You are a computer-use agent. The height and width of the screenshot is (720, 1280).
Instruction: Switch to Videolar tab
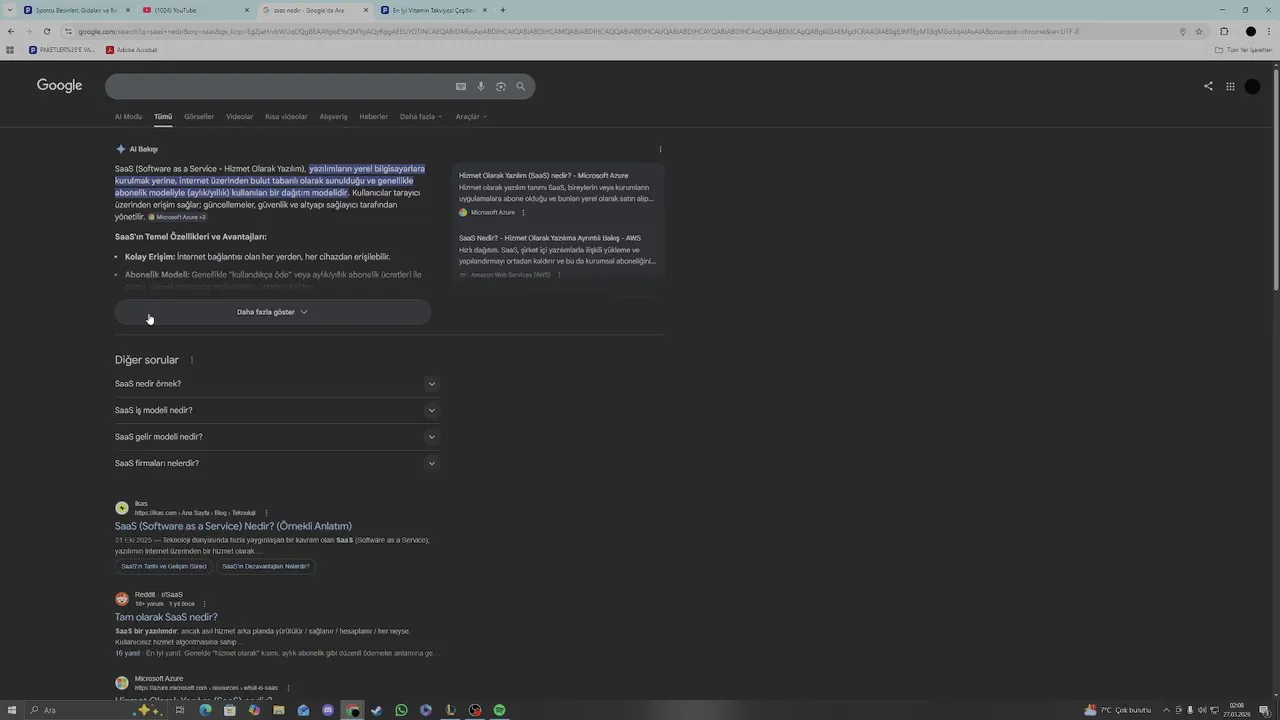pos(239,117)
